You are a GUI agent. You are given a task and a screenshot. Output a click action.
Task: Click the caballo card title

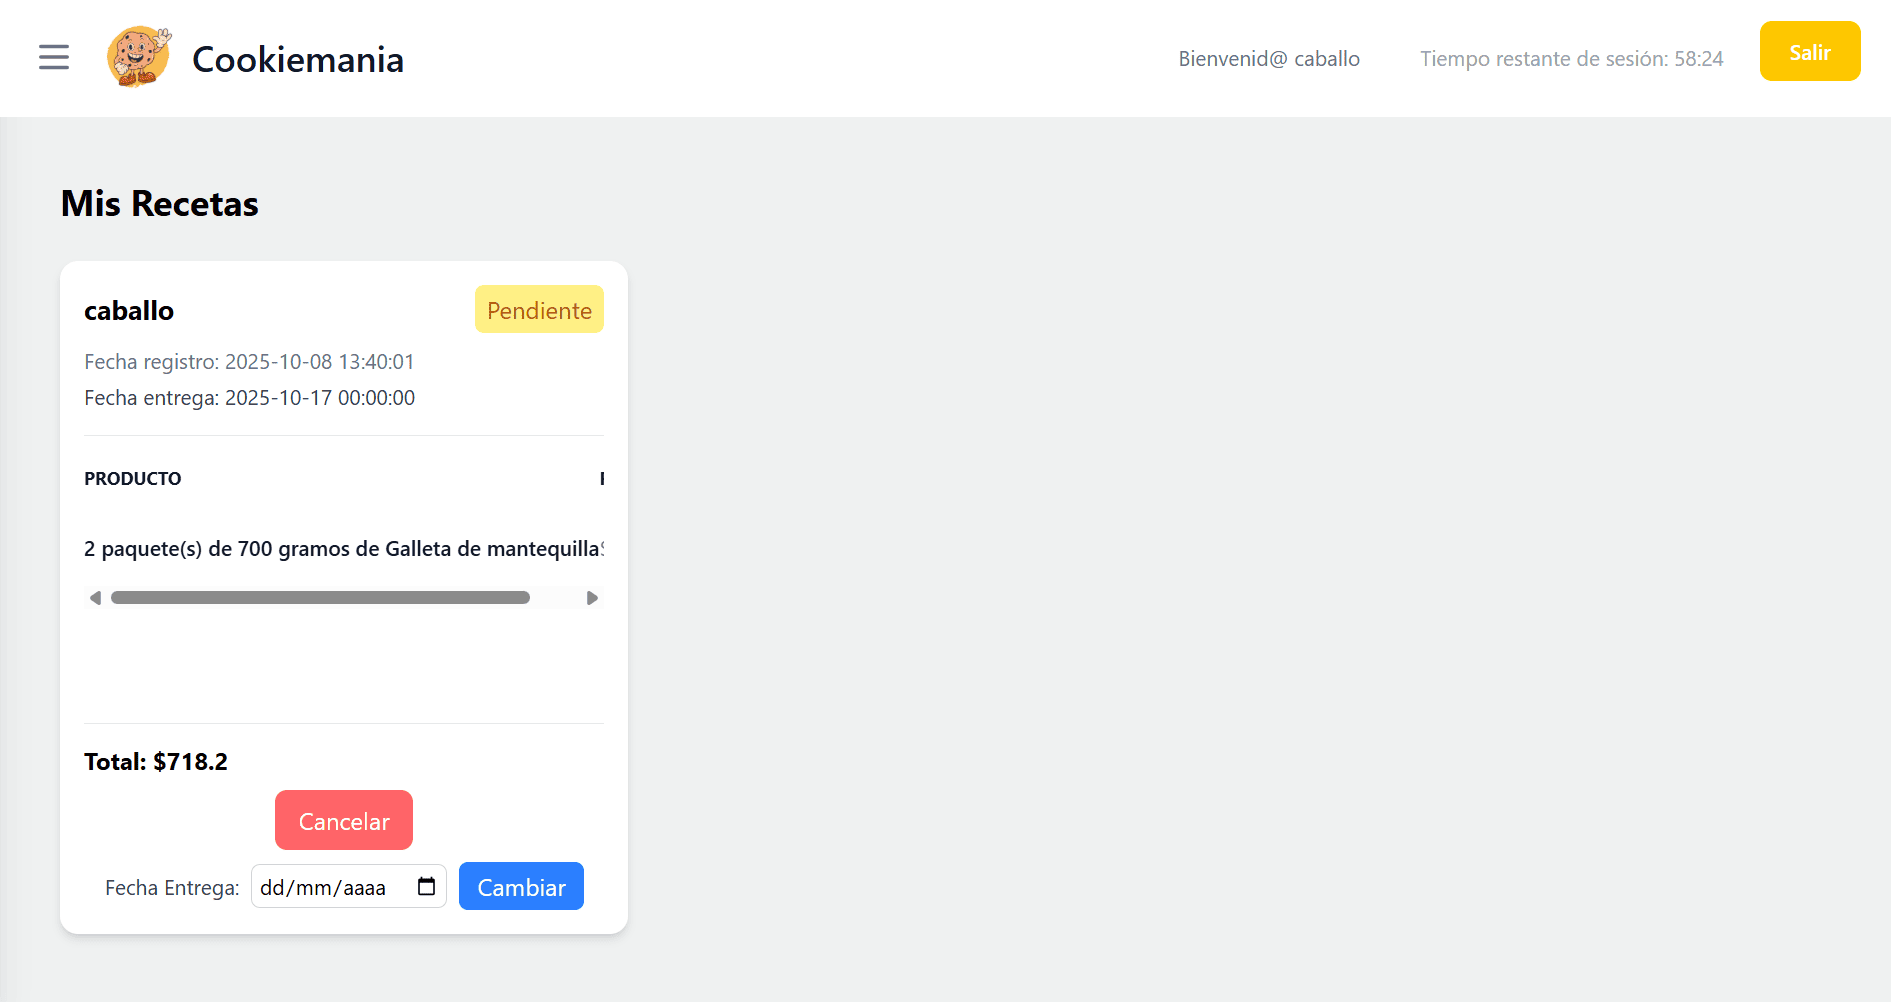(x=129, y=311)
